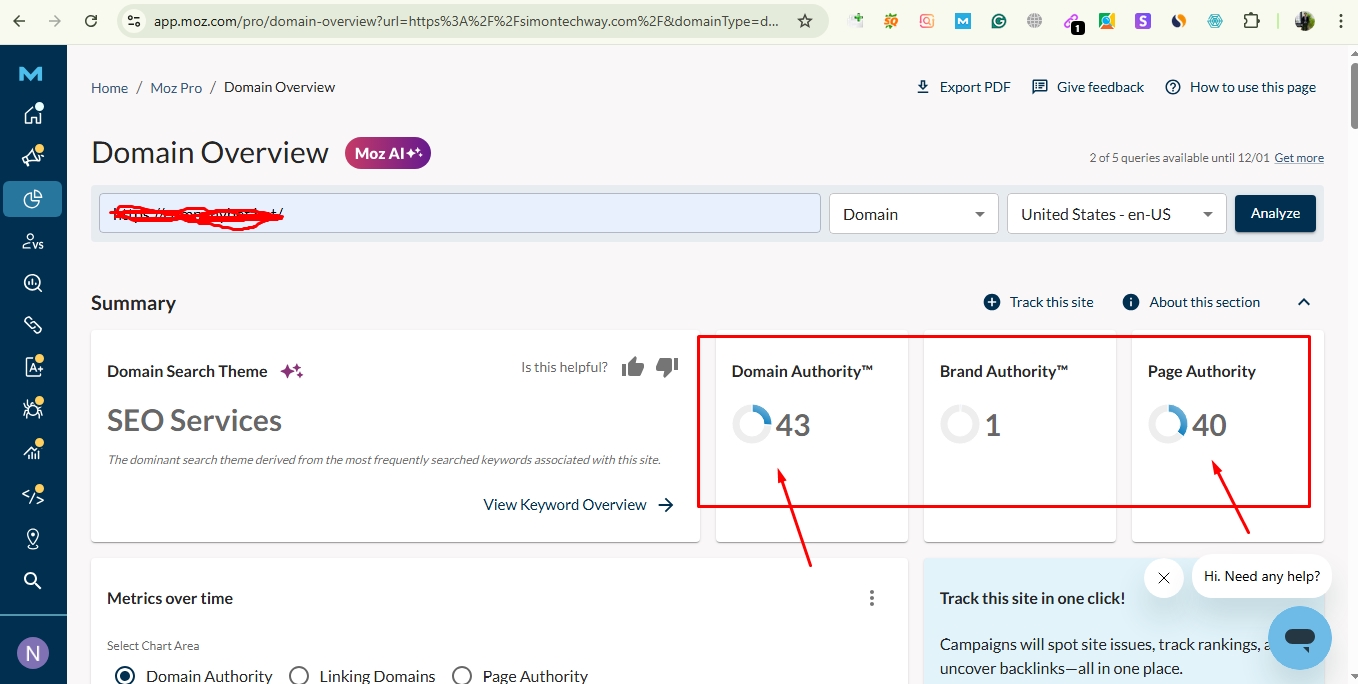Click the pink link extension icon with badge
Screen dimensions: 1358x684
pos(1071,23)
